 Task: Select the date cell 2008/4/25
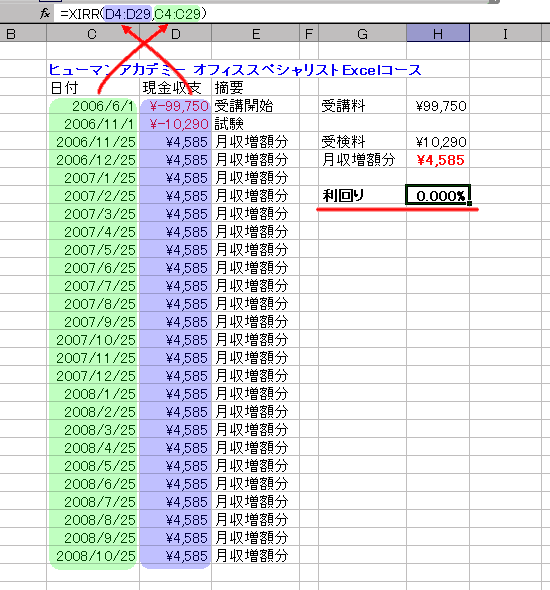click(x=93, y=448)
